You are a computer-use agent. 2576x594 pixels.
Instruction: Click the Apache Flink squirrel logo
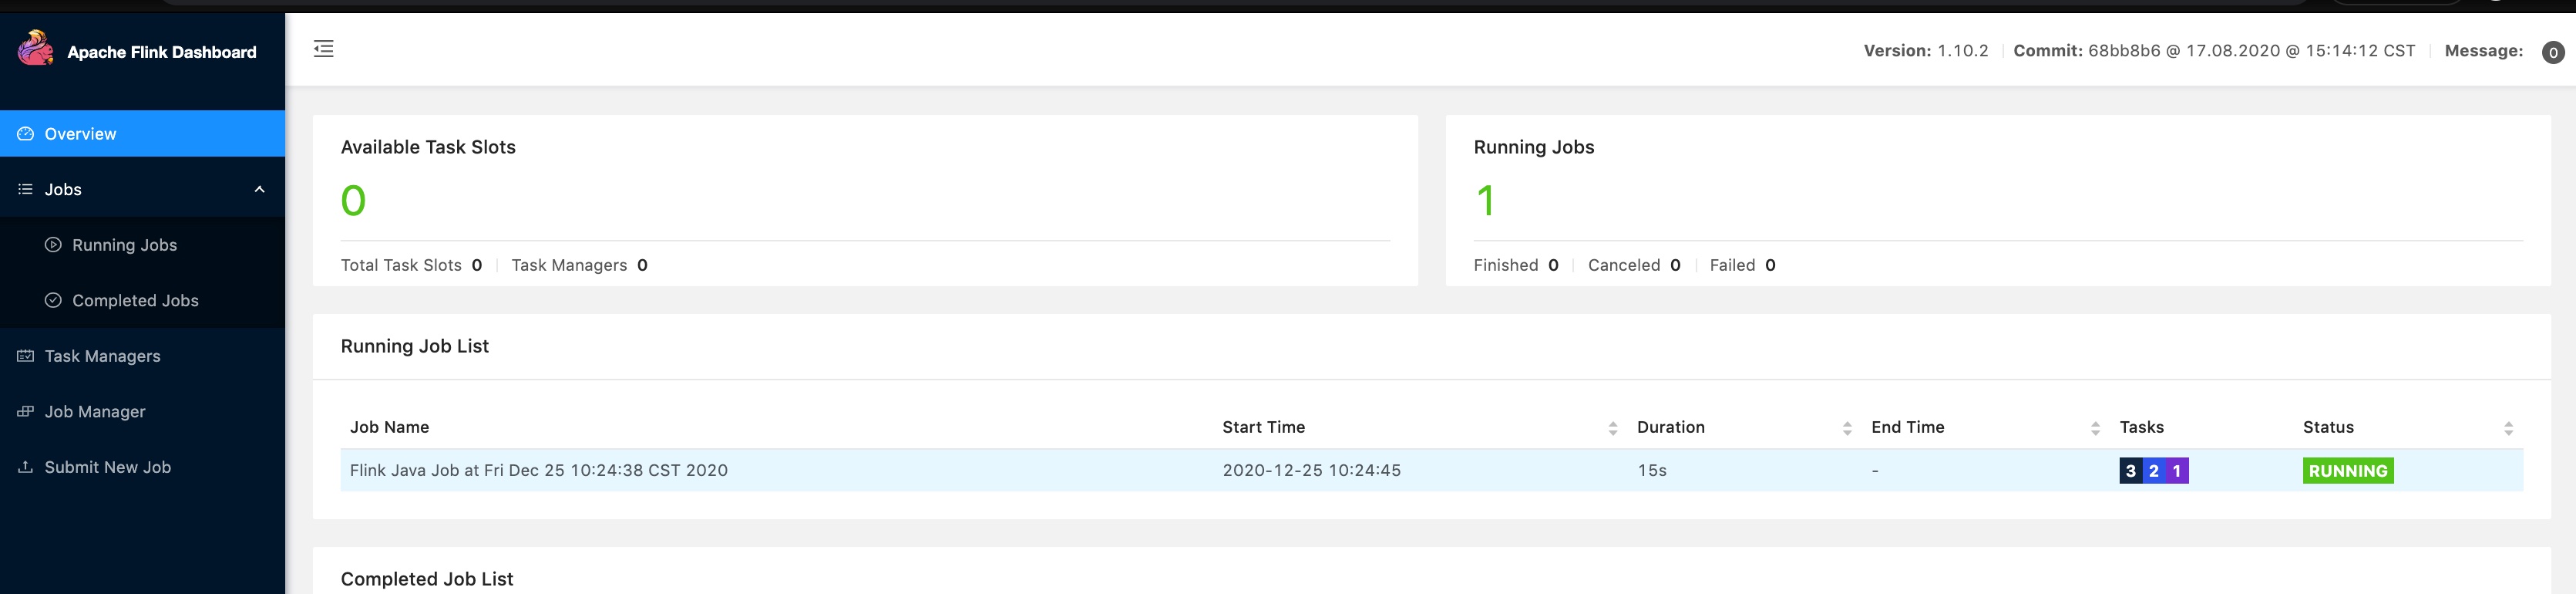coord(36,48)
